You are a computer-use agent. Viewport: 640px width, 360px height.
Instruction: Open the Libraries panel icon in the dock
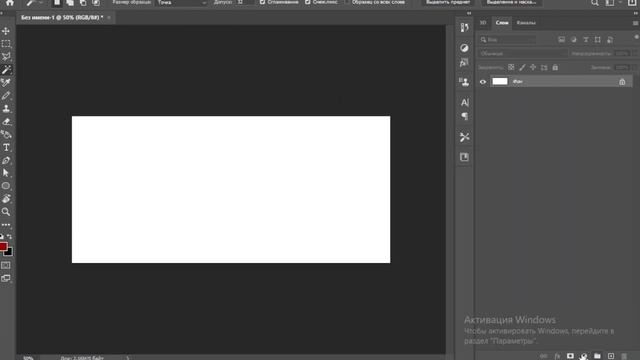(464, 157)
